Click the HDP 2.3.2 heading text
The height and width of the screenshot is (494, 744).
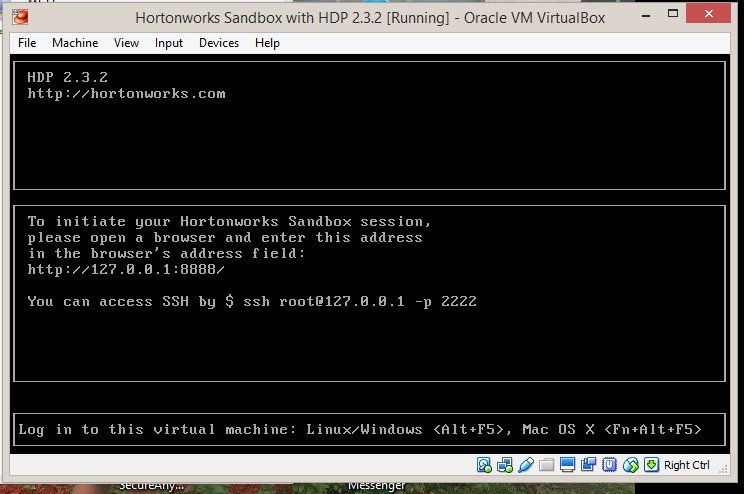(67, 77)
